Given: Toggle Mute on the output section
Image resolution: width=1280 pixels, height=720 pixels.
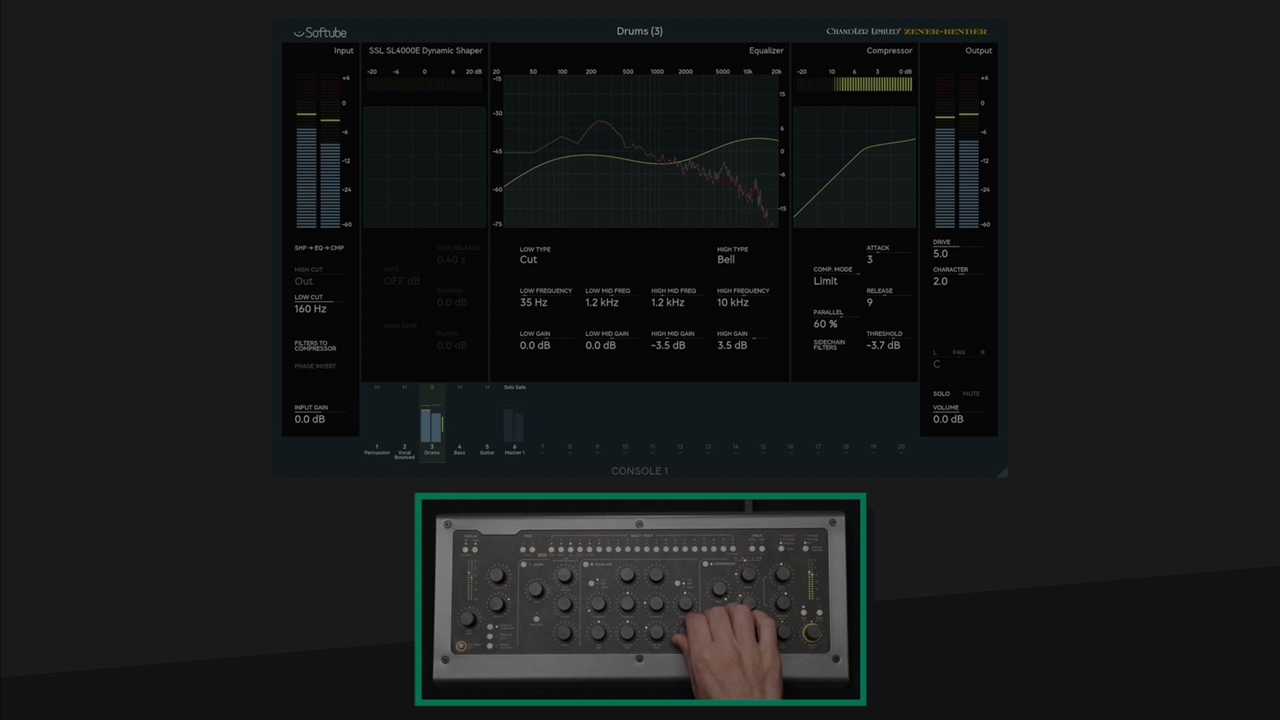Looking at the screenshot, I should click(971, 394).
